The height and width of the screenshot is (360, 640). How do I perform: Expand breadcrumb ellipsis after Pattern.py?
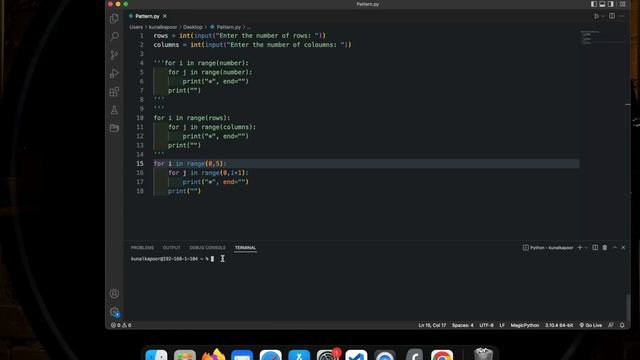[249, 27]
